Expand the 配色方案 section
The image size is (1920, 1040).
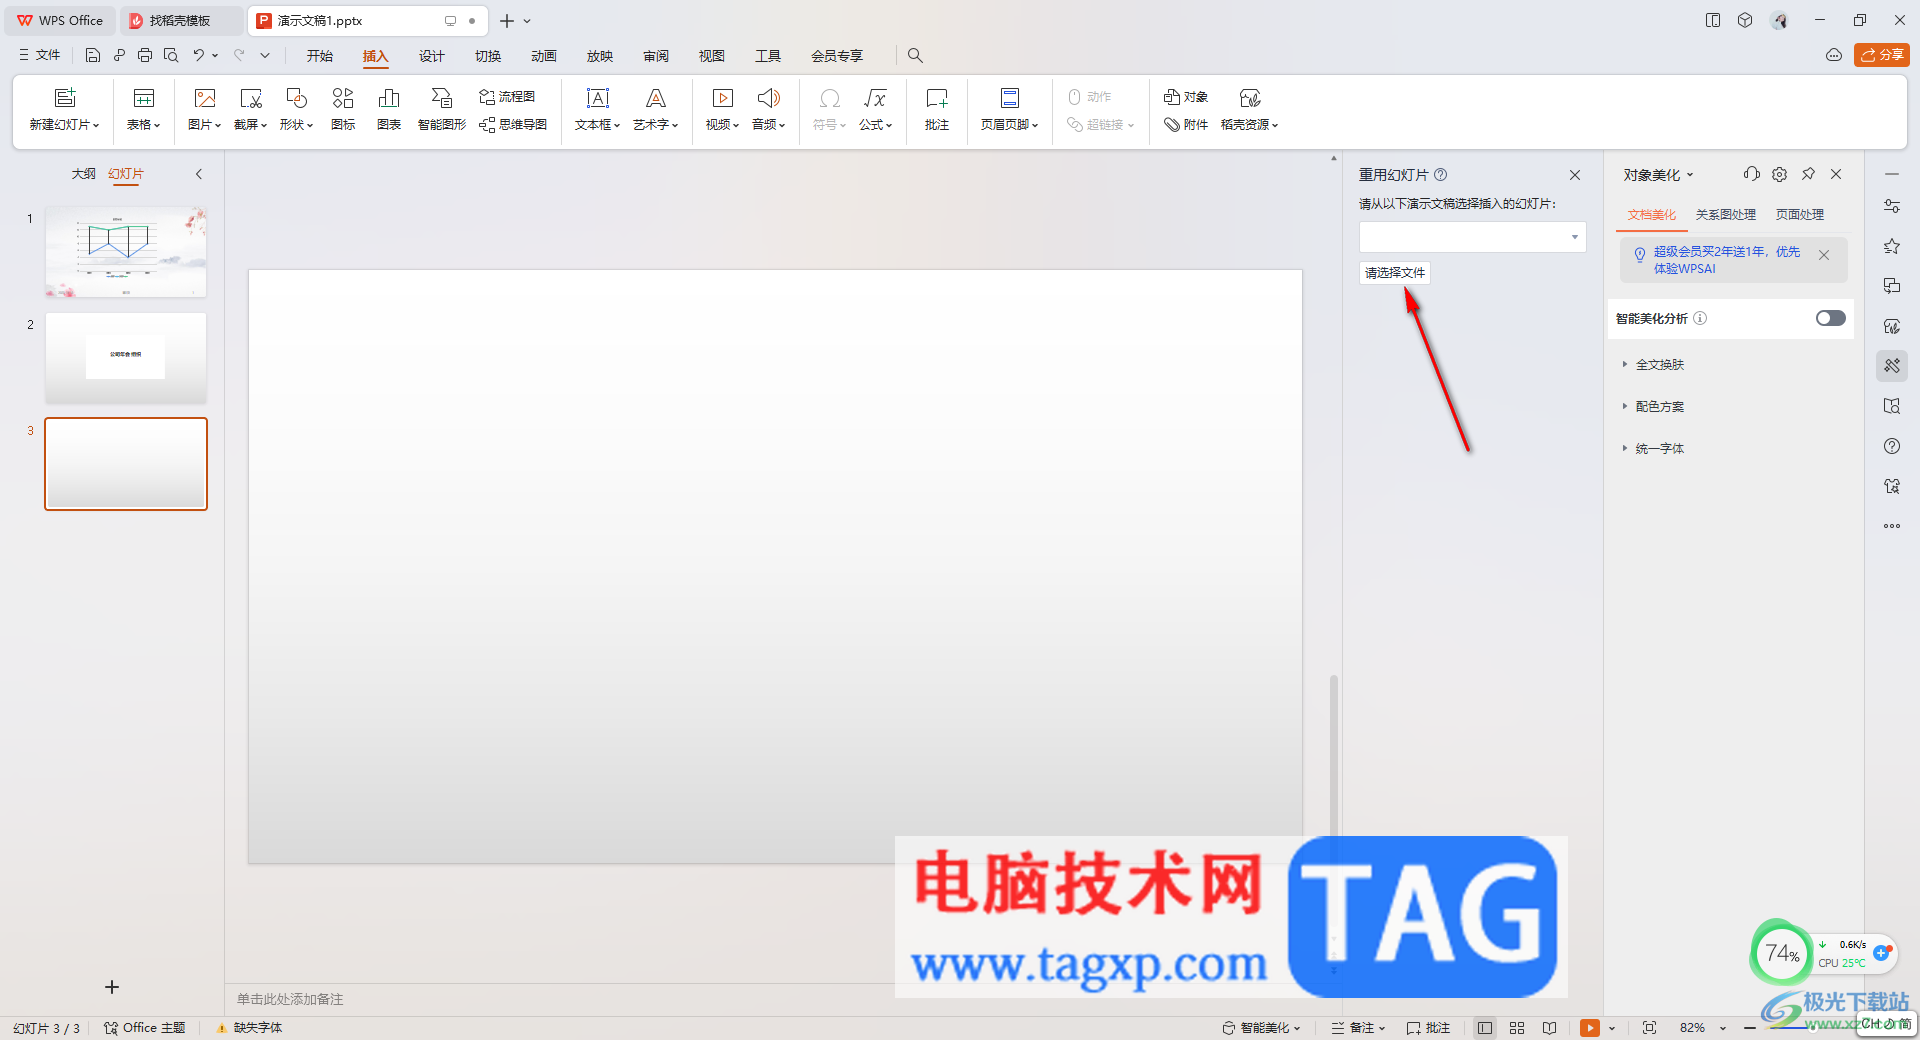click(x=1654, y=407)
